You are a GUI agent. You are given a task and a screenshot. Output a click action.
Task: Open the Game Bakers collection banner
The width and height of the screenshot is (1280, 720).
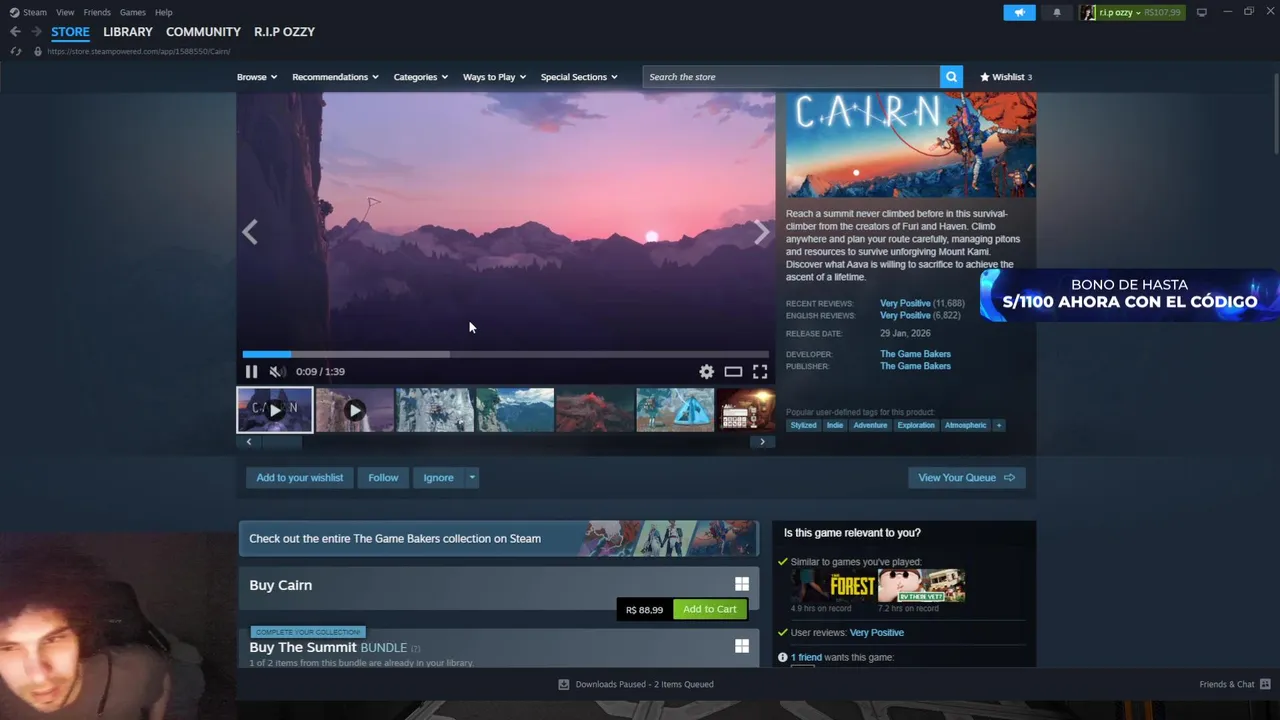pos(499,538)
